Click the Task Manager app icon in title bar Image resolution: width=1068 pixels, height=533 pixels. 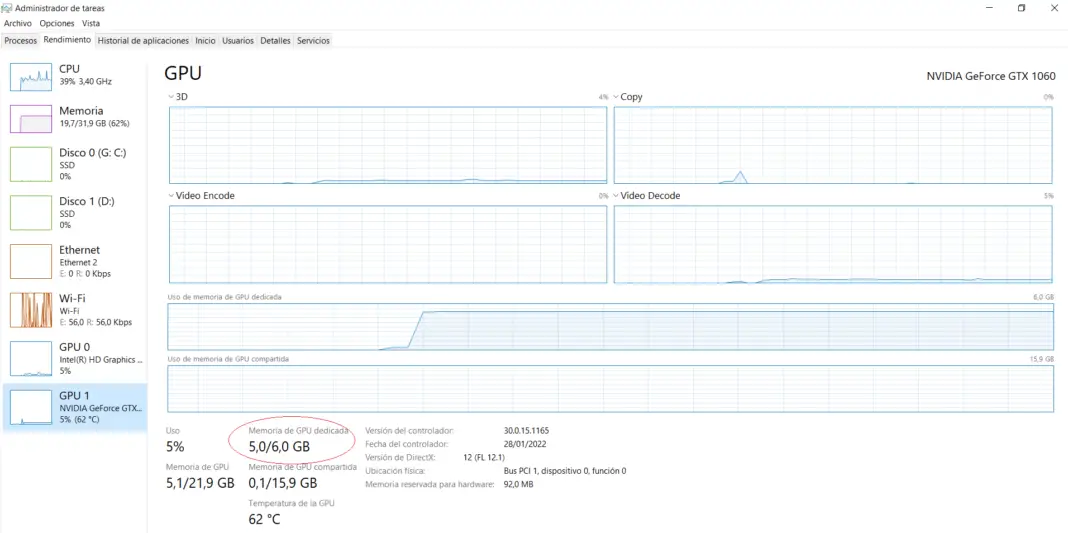(x=8, y=8)
